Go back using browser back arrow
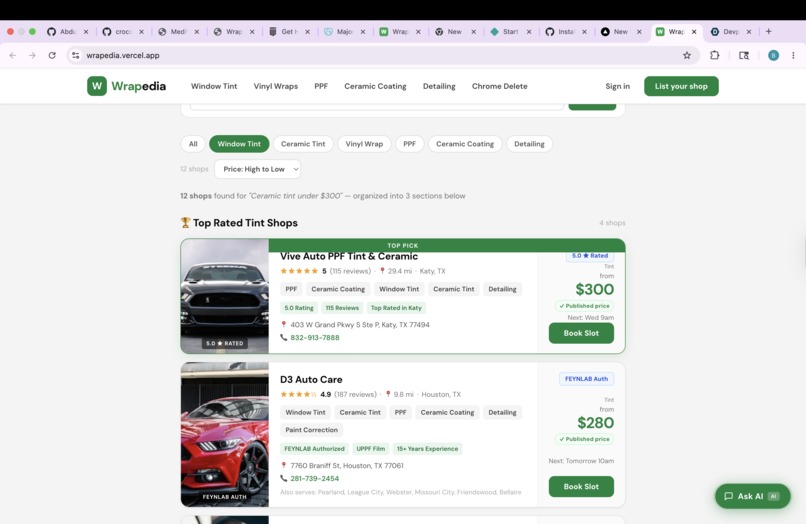The width and height of the screenshot is (806, 524). click(13, 55)
